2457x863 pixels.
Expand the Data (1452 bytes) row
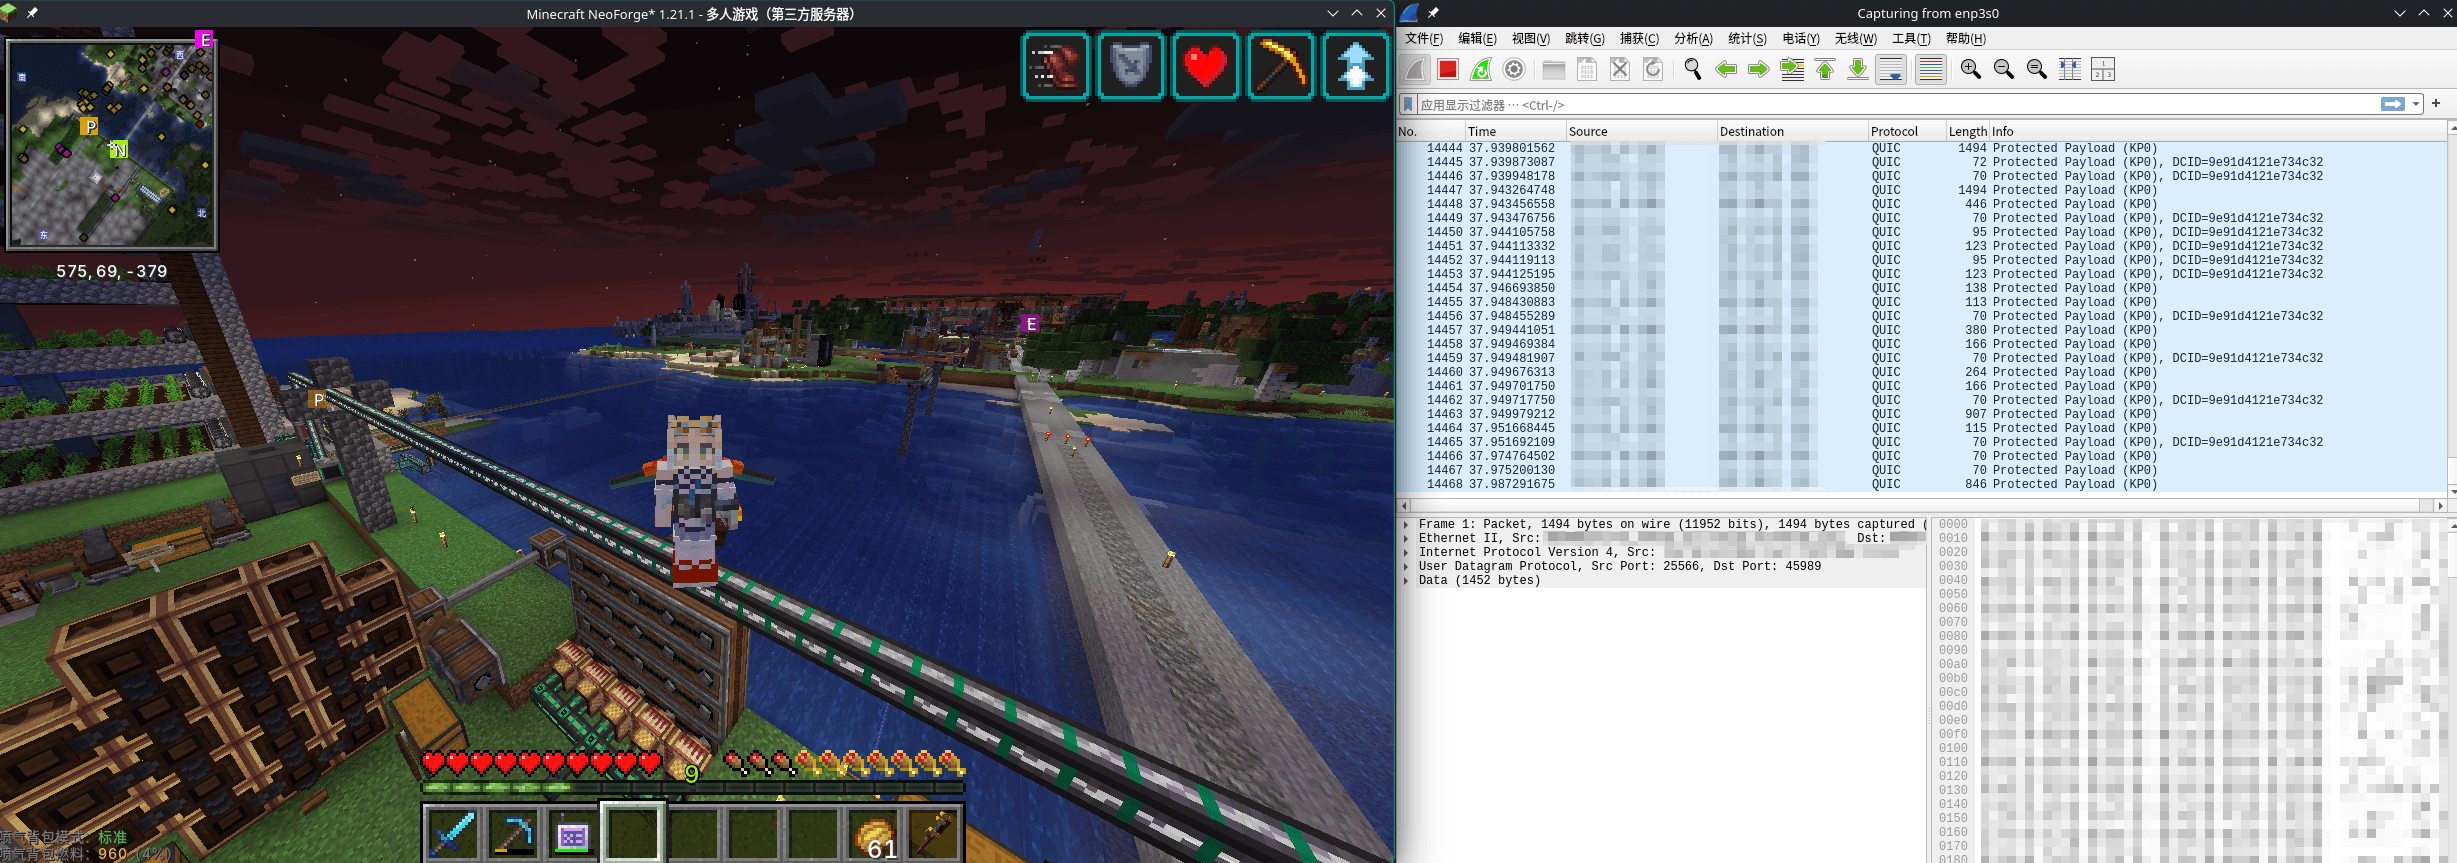(1407, 580)
